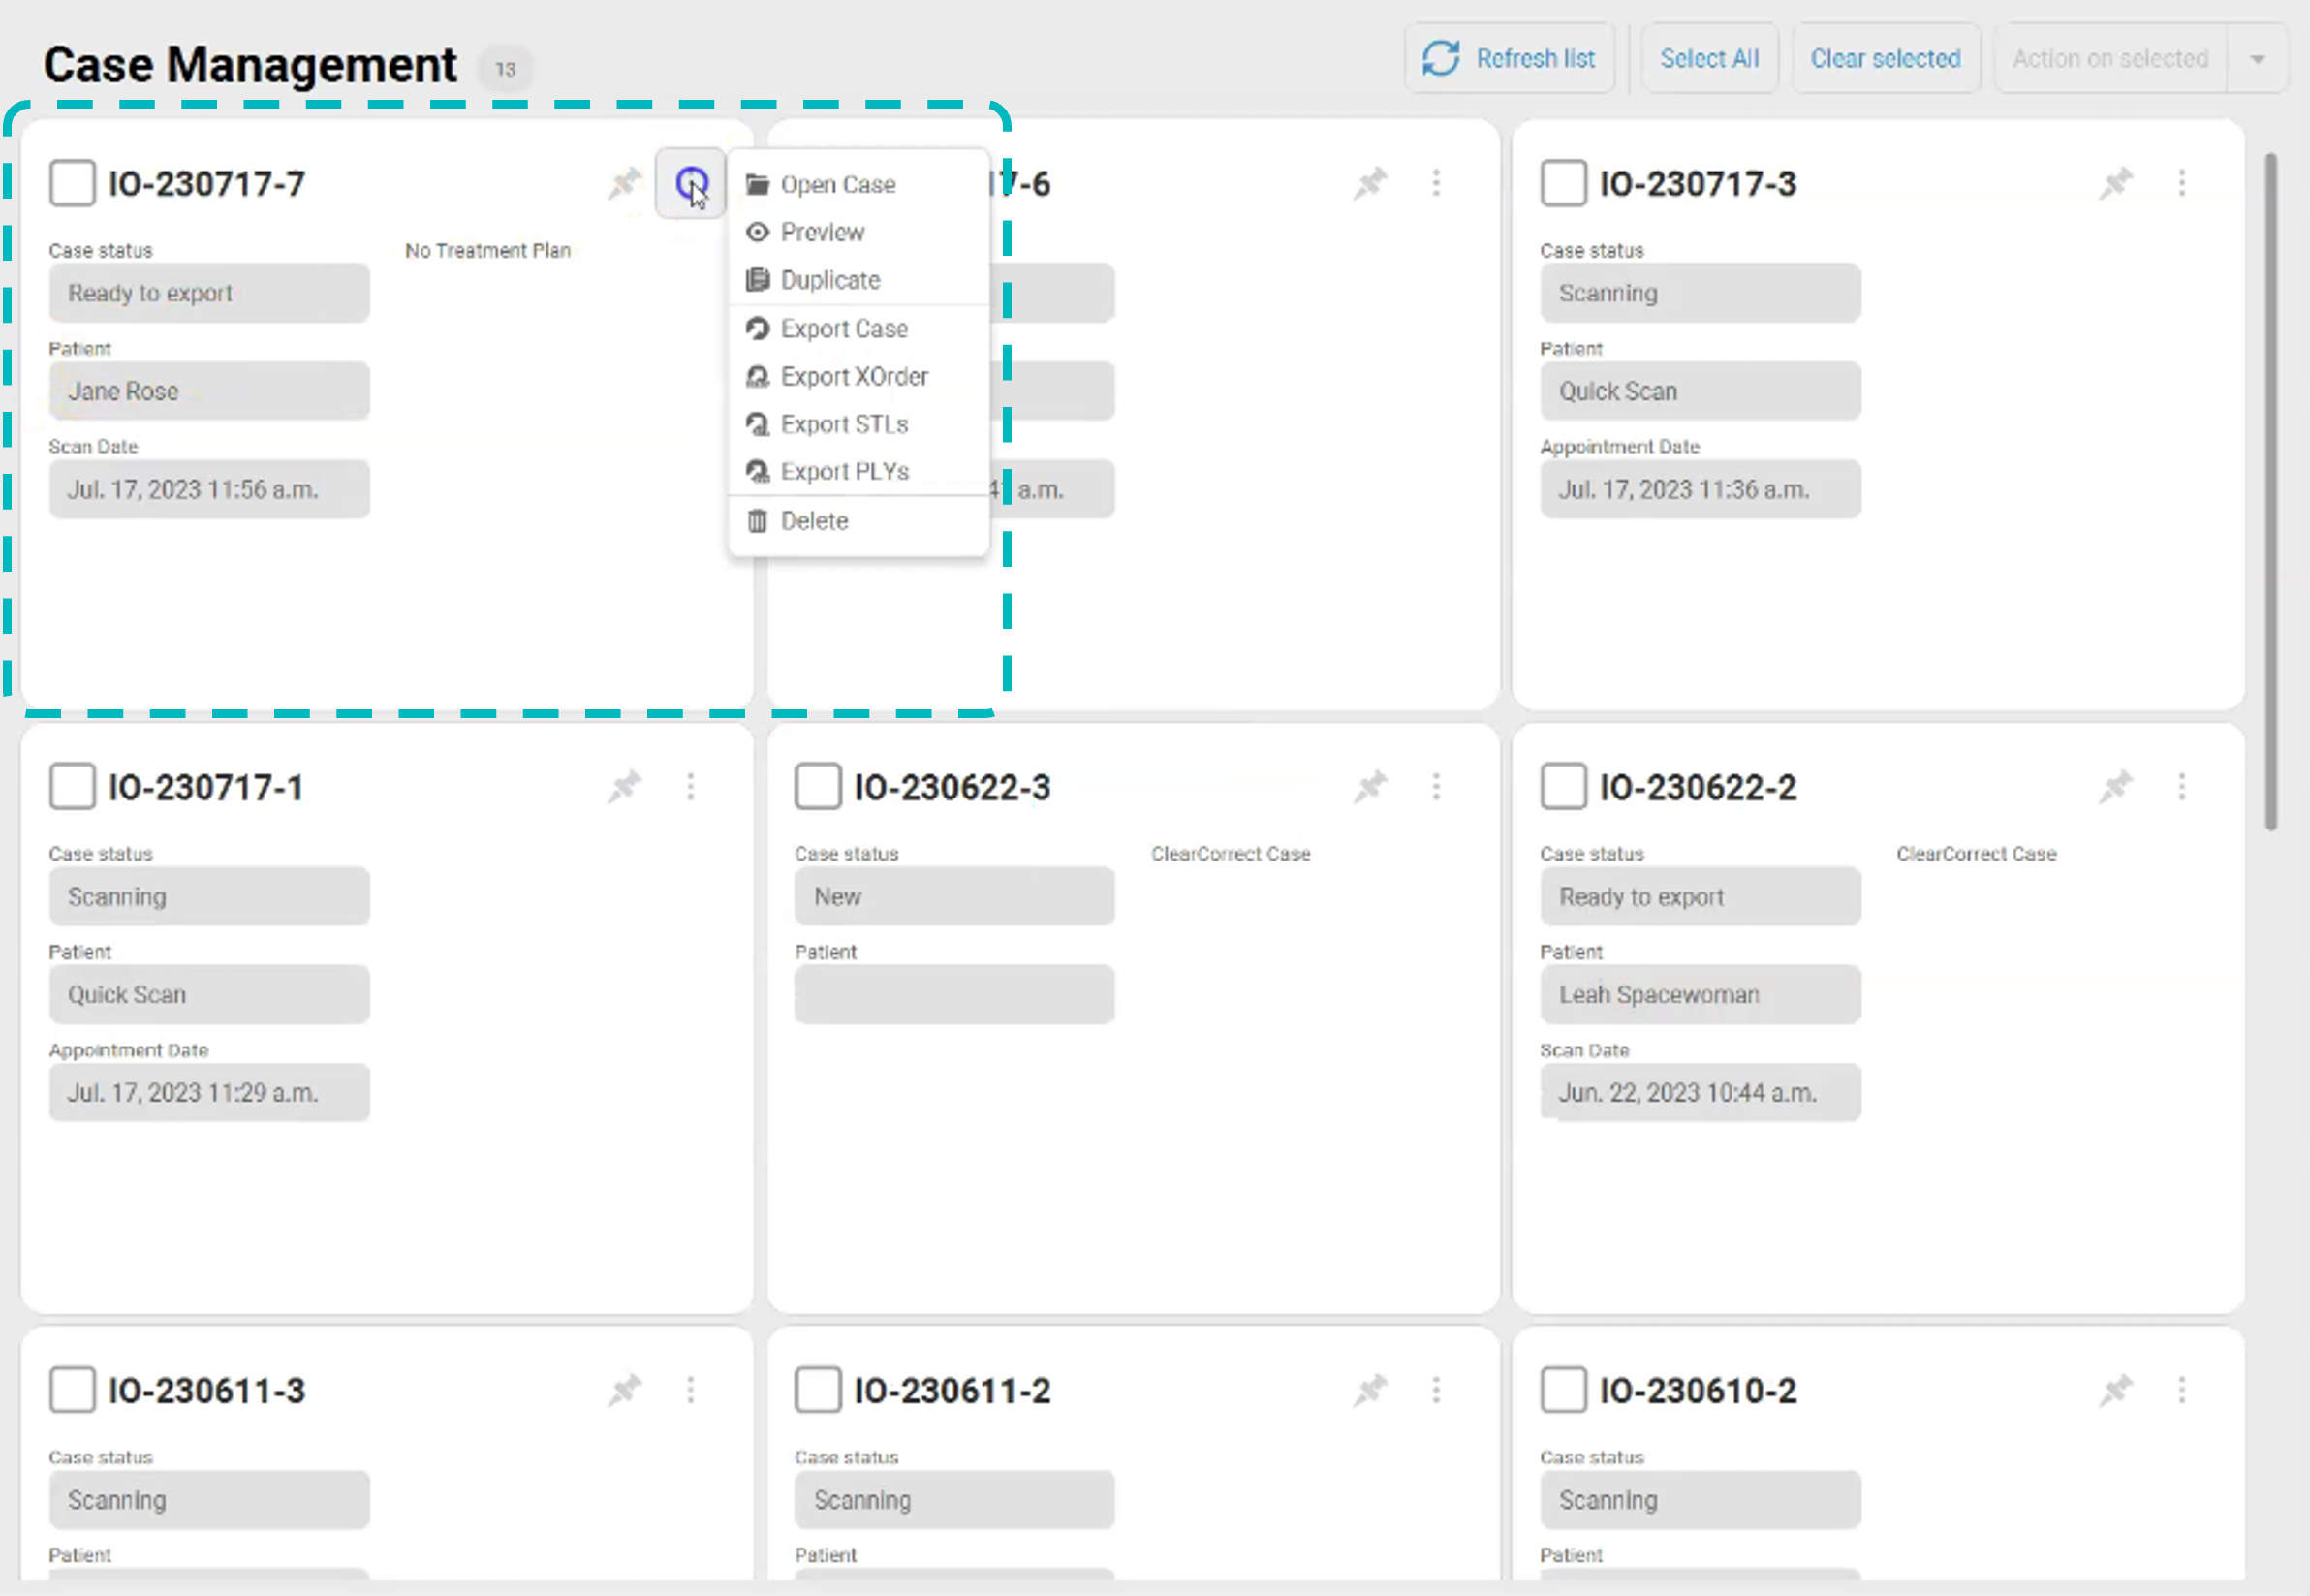Click Export STLs menu entry
The height and width of the screenshot is (1596, 2310).
pos(858,424)
